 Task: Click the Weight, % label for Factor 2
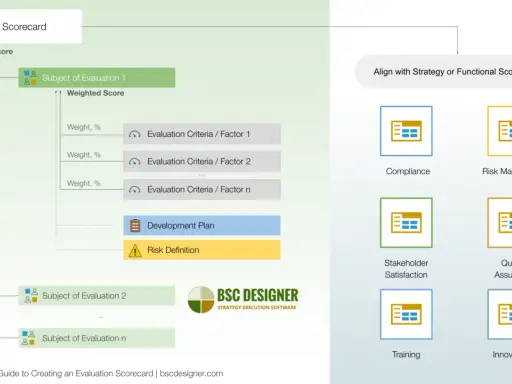[84, 155]
